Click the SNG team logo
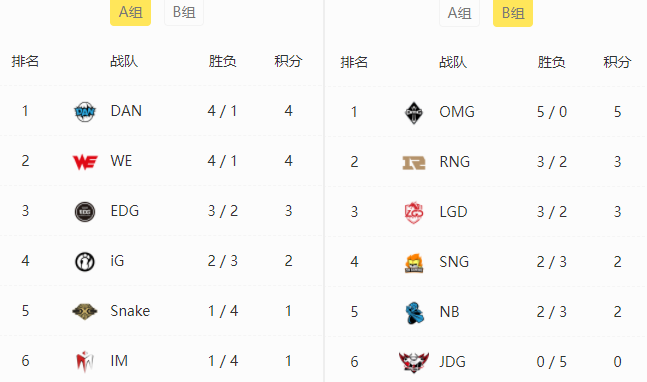 pyautogui.click(x=414, y=263)
